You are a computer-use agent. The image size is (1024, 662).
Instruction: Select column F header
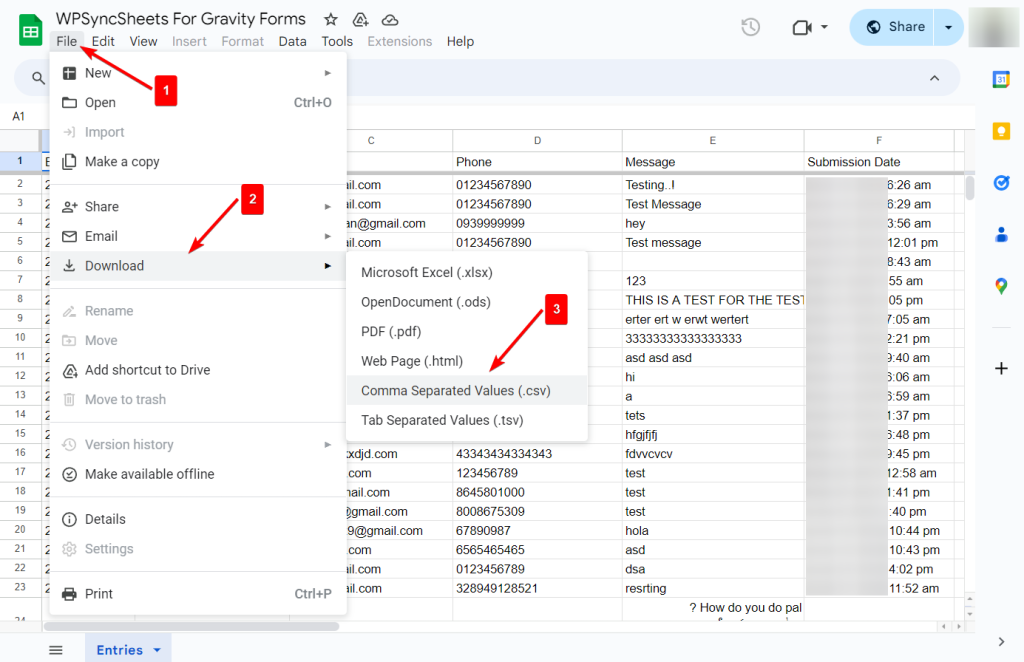tap(879, 140)
